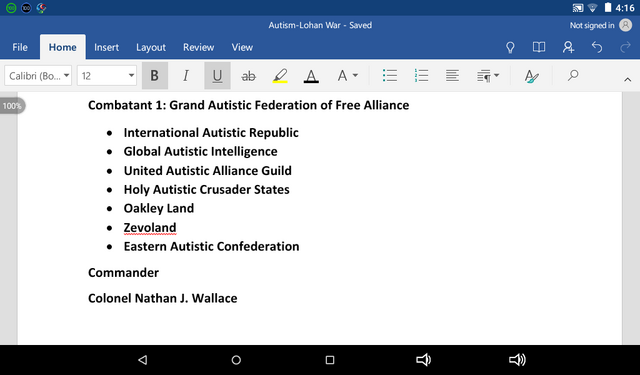Click the misspelled word Zevoland

click(x=150, y=228)
